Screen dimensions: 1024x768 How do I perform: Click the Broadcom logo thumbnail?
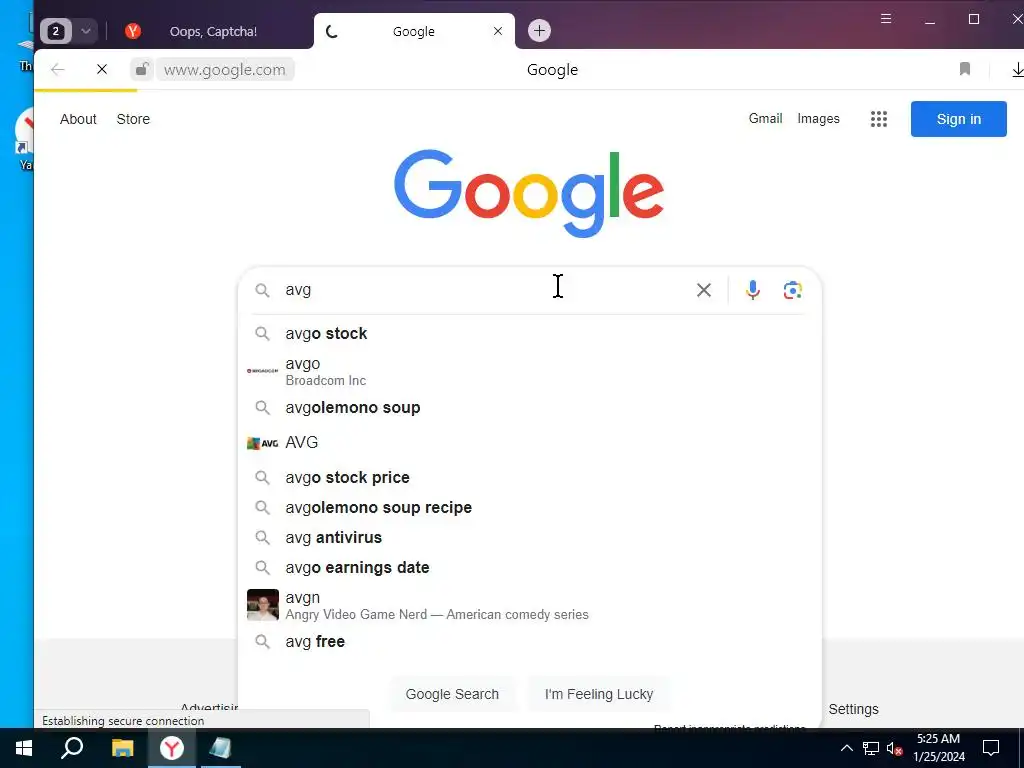pyautogui.click(x=263, y=371)
